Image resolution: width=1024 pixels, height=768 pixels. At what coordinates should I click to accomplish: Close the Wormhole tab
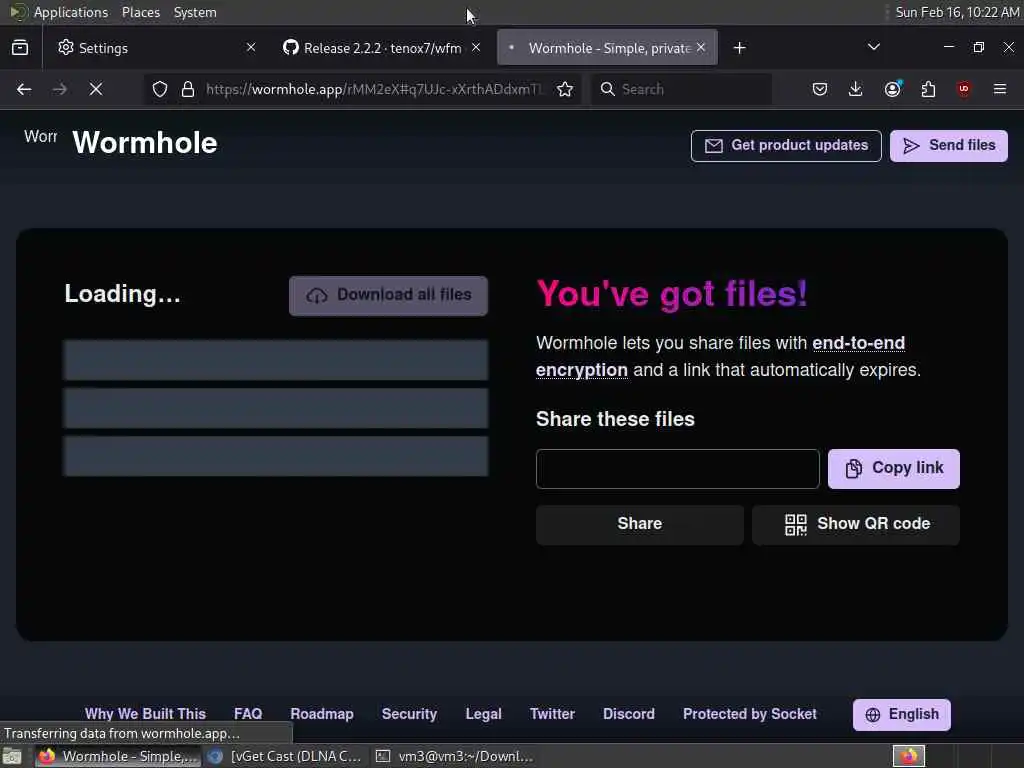[x=701, y=48]
